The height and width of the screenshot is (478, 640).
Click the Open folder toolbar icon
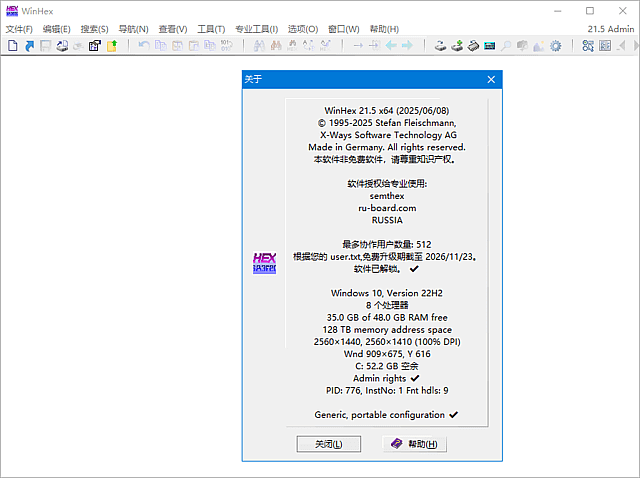[112, 45]
